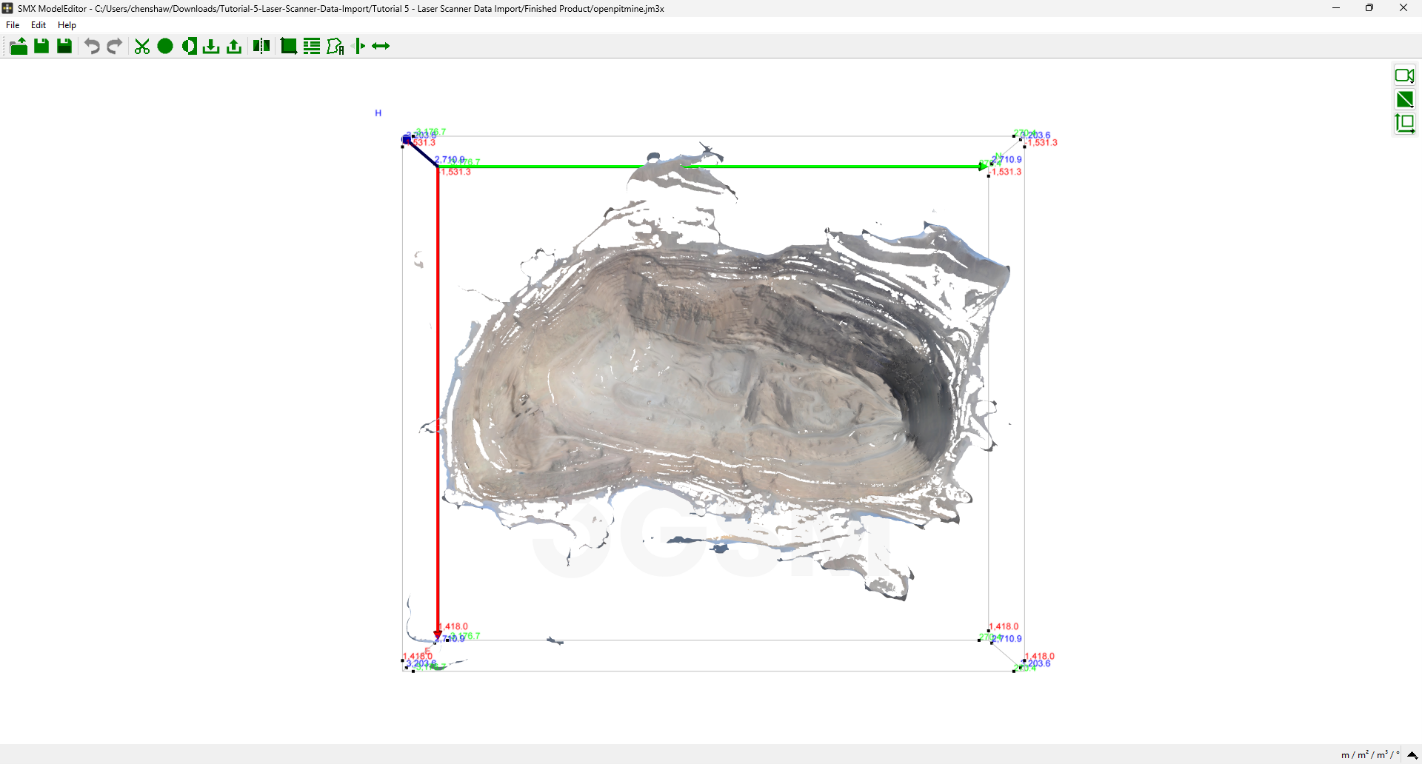Click the mirror/flip model icon
The image size is (1422, 764).
261,46
